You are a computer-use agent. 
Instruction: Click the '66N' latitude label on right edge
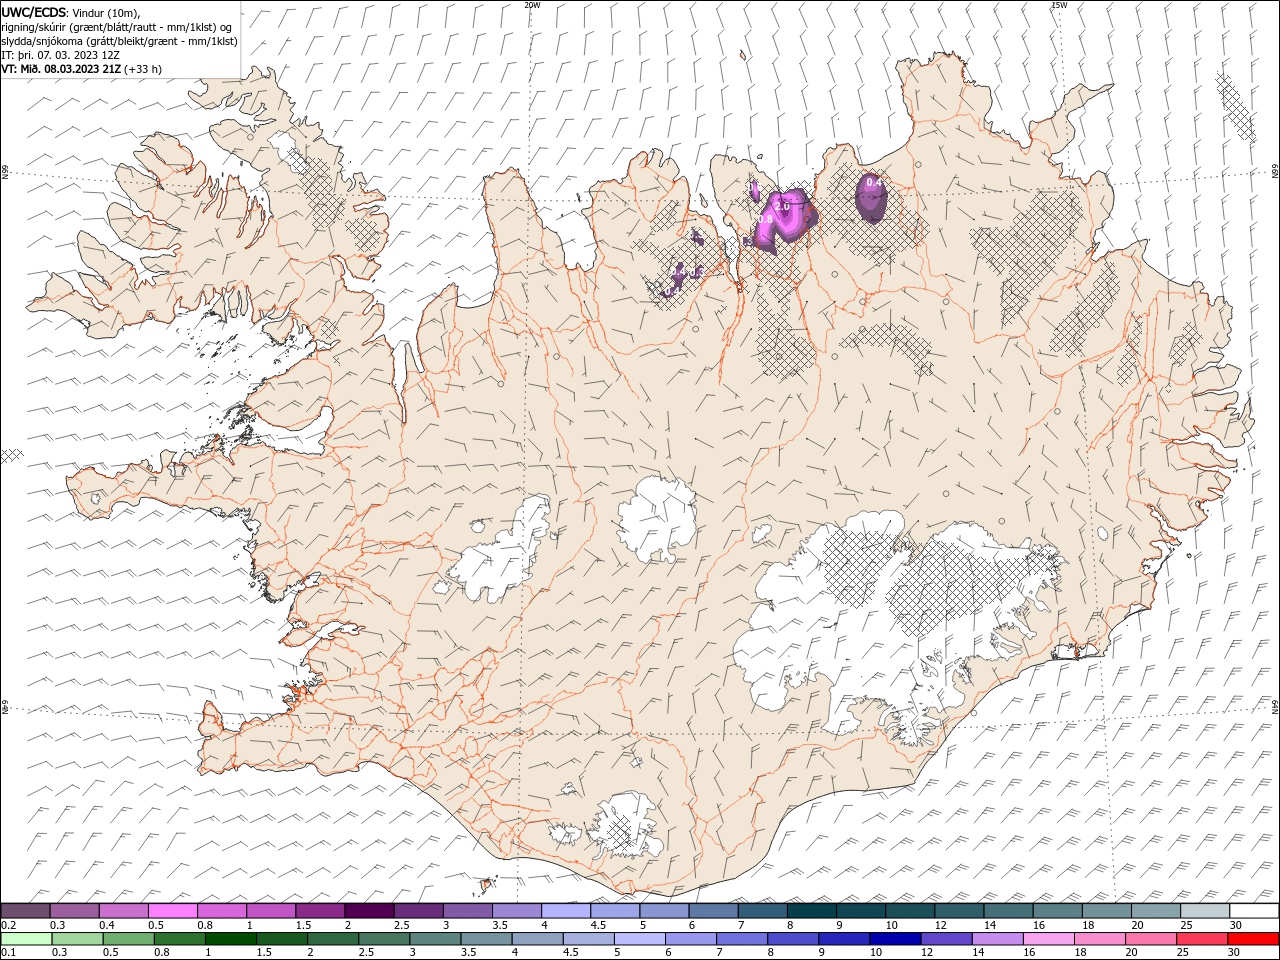click(x=1275, y=171)
